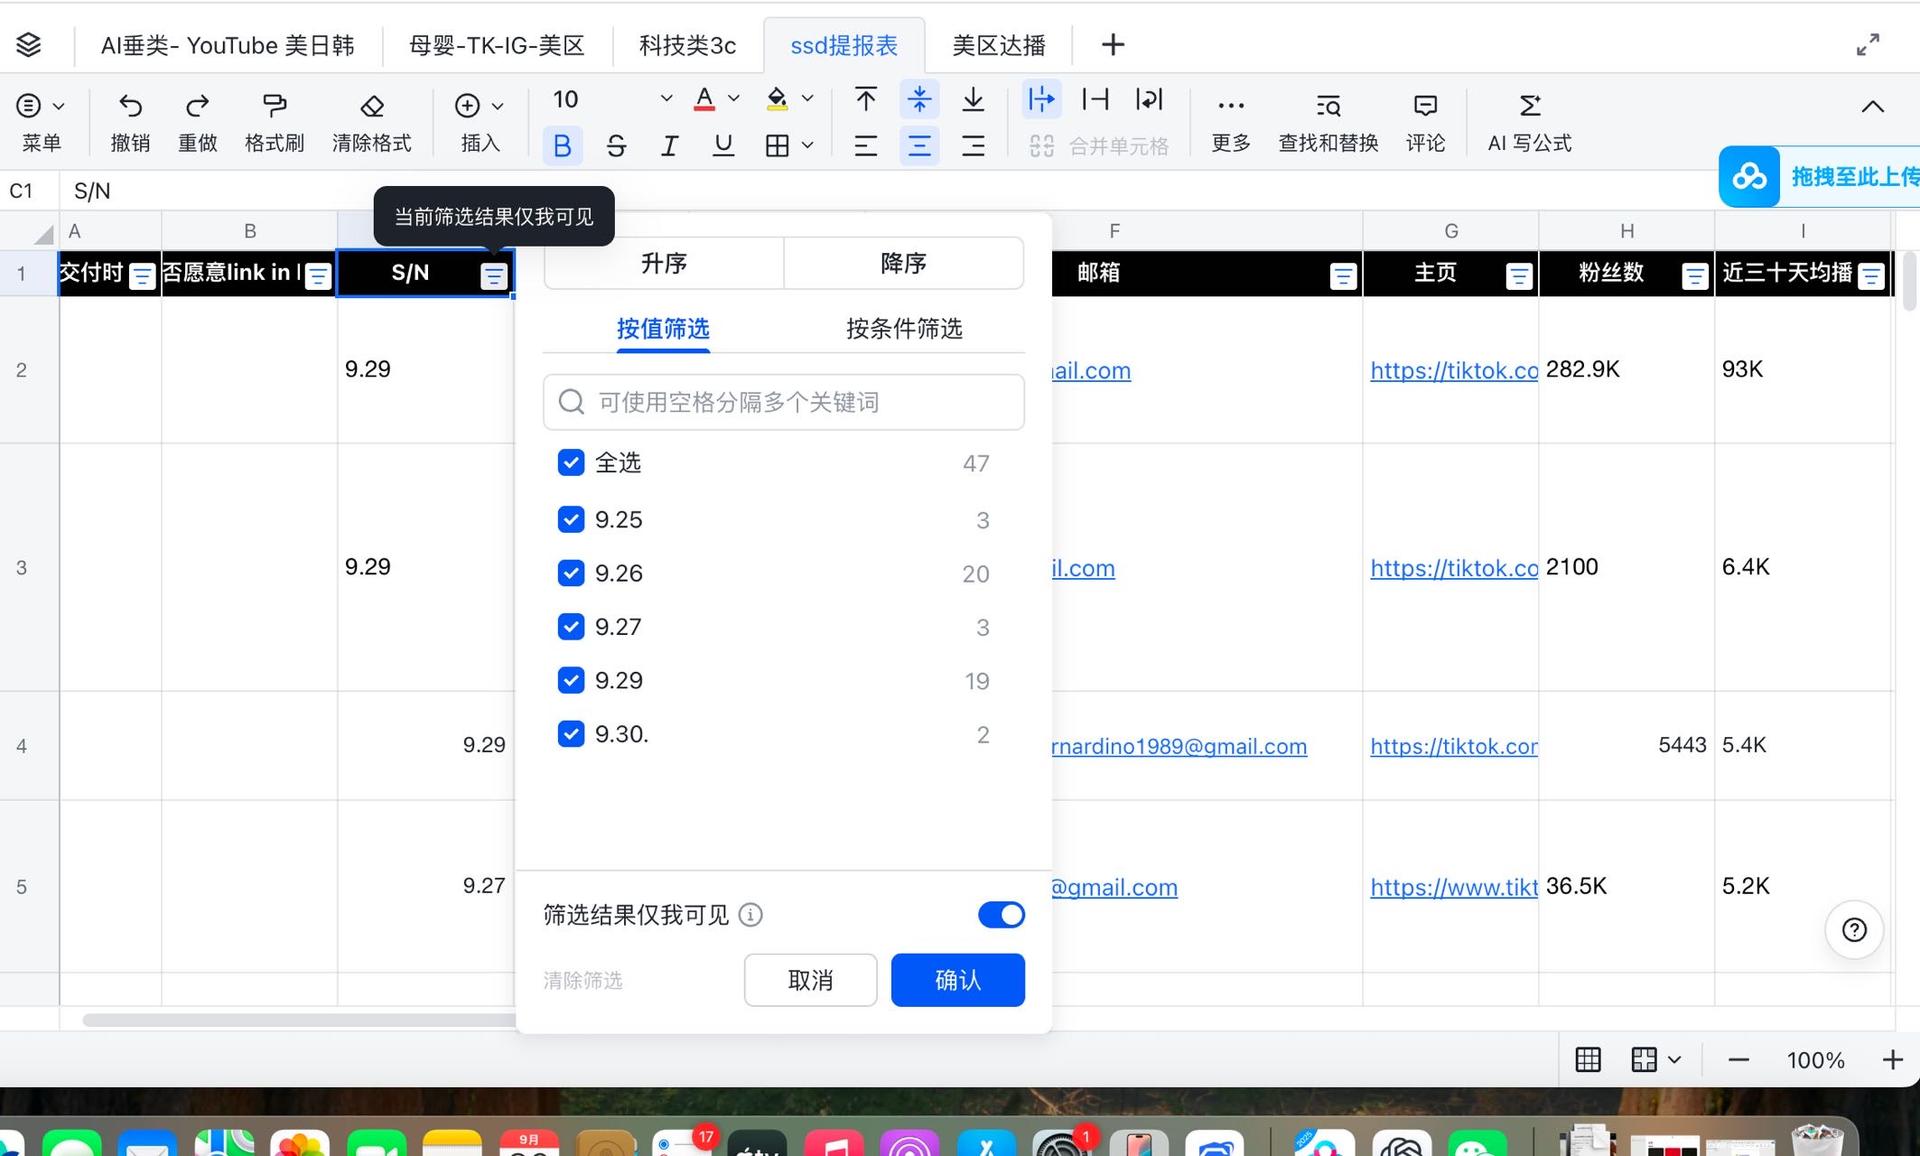Toggle 筛选结果仅我可见 switch off
Image resolution: width=1920 pixels, height=1156 pixels.
pos(1001,915)
